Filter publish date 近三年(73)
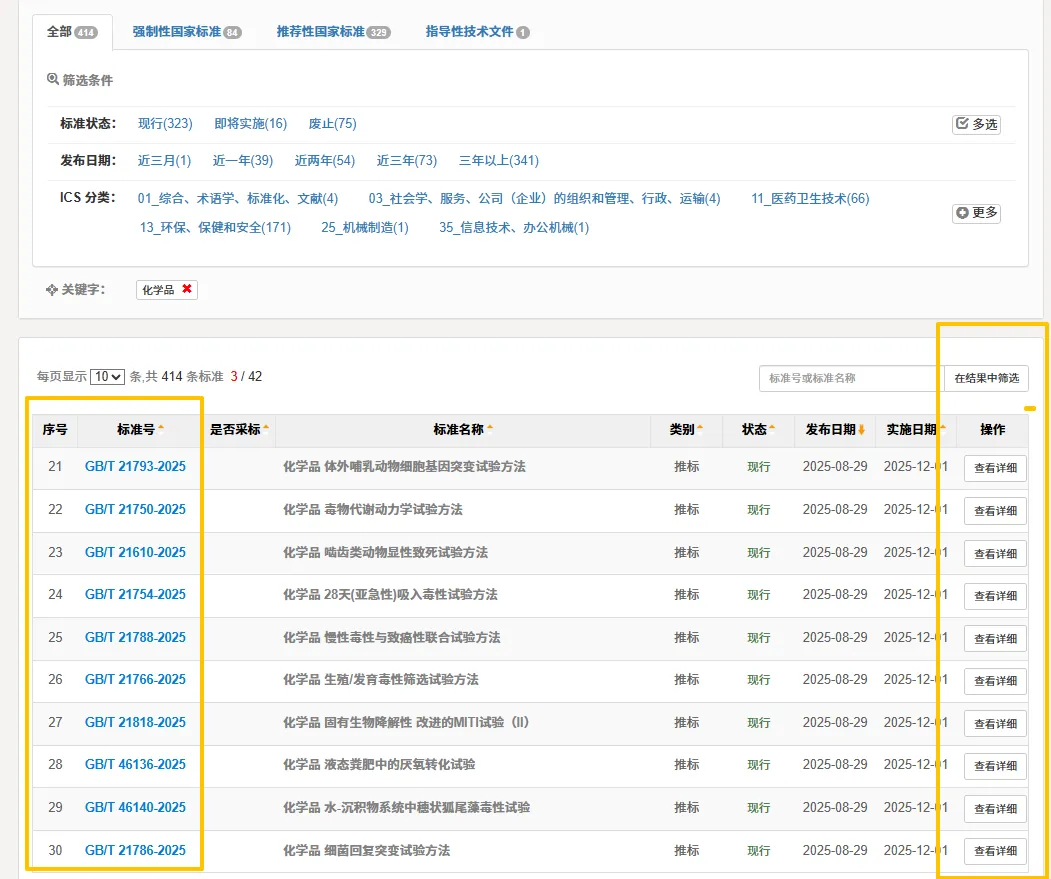This screenshot has width=1051, height=879. coord(406,160)
